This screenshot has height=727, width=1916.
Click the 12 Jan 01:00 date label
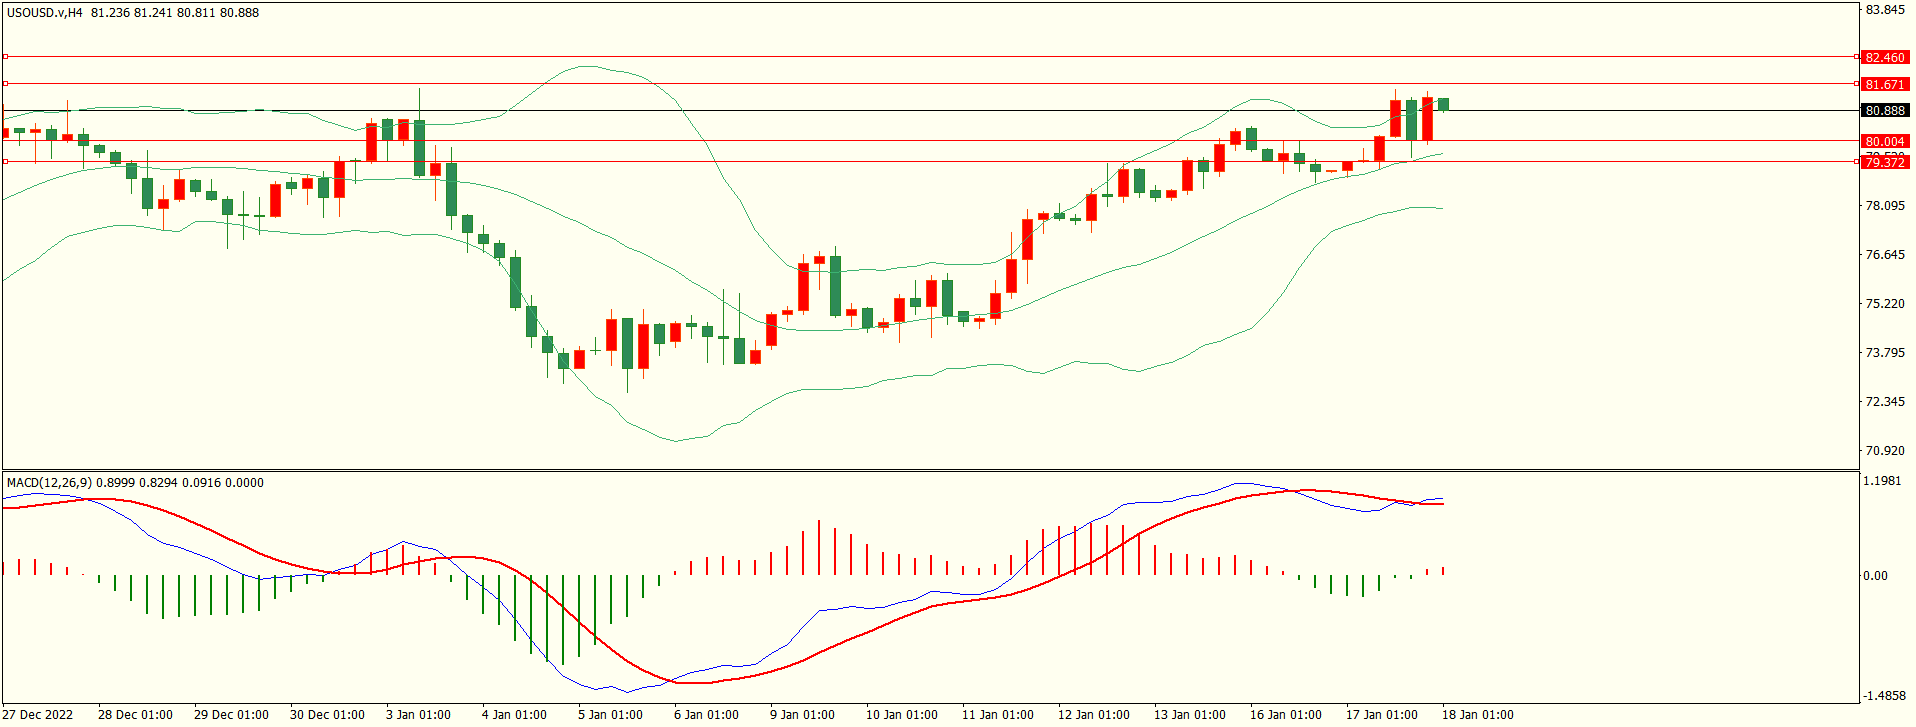click(x=1093, y=715)
